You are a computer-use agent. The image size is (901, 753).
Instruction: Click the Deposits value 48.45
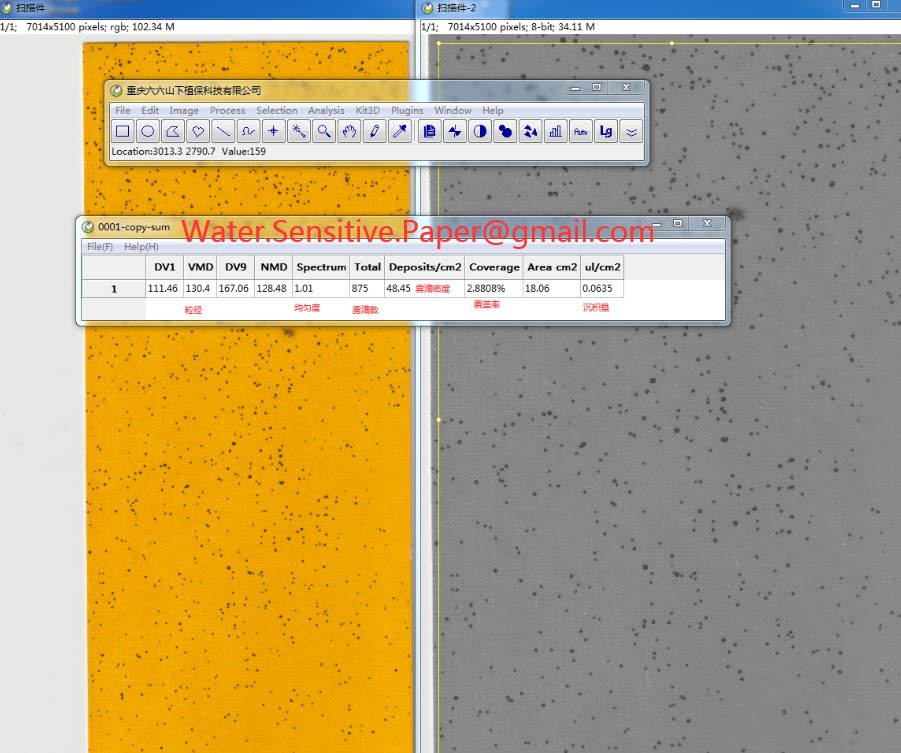pyautogui.click(x=398, y=289)
